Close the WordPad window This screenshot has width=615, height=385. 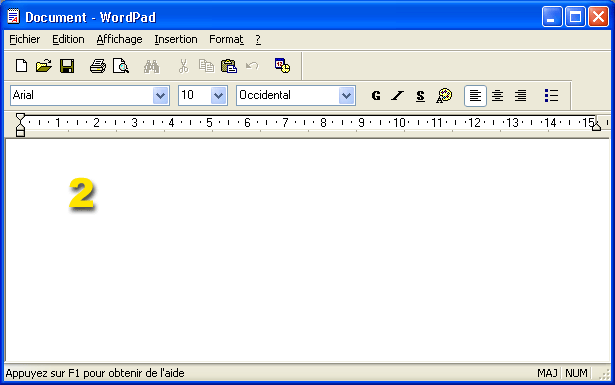tap(599, 17)
